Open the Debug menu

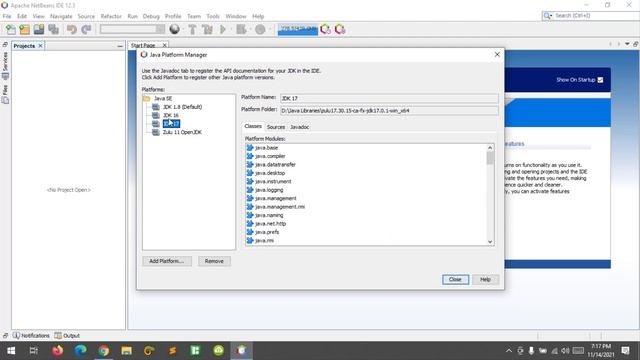[151, 16]
